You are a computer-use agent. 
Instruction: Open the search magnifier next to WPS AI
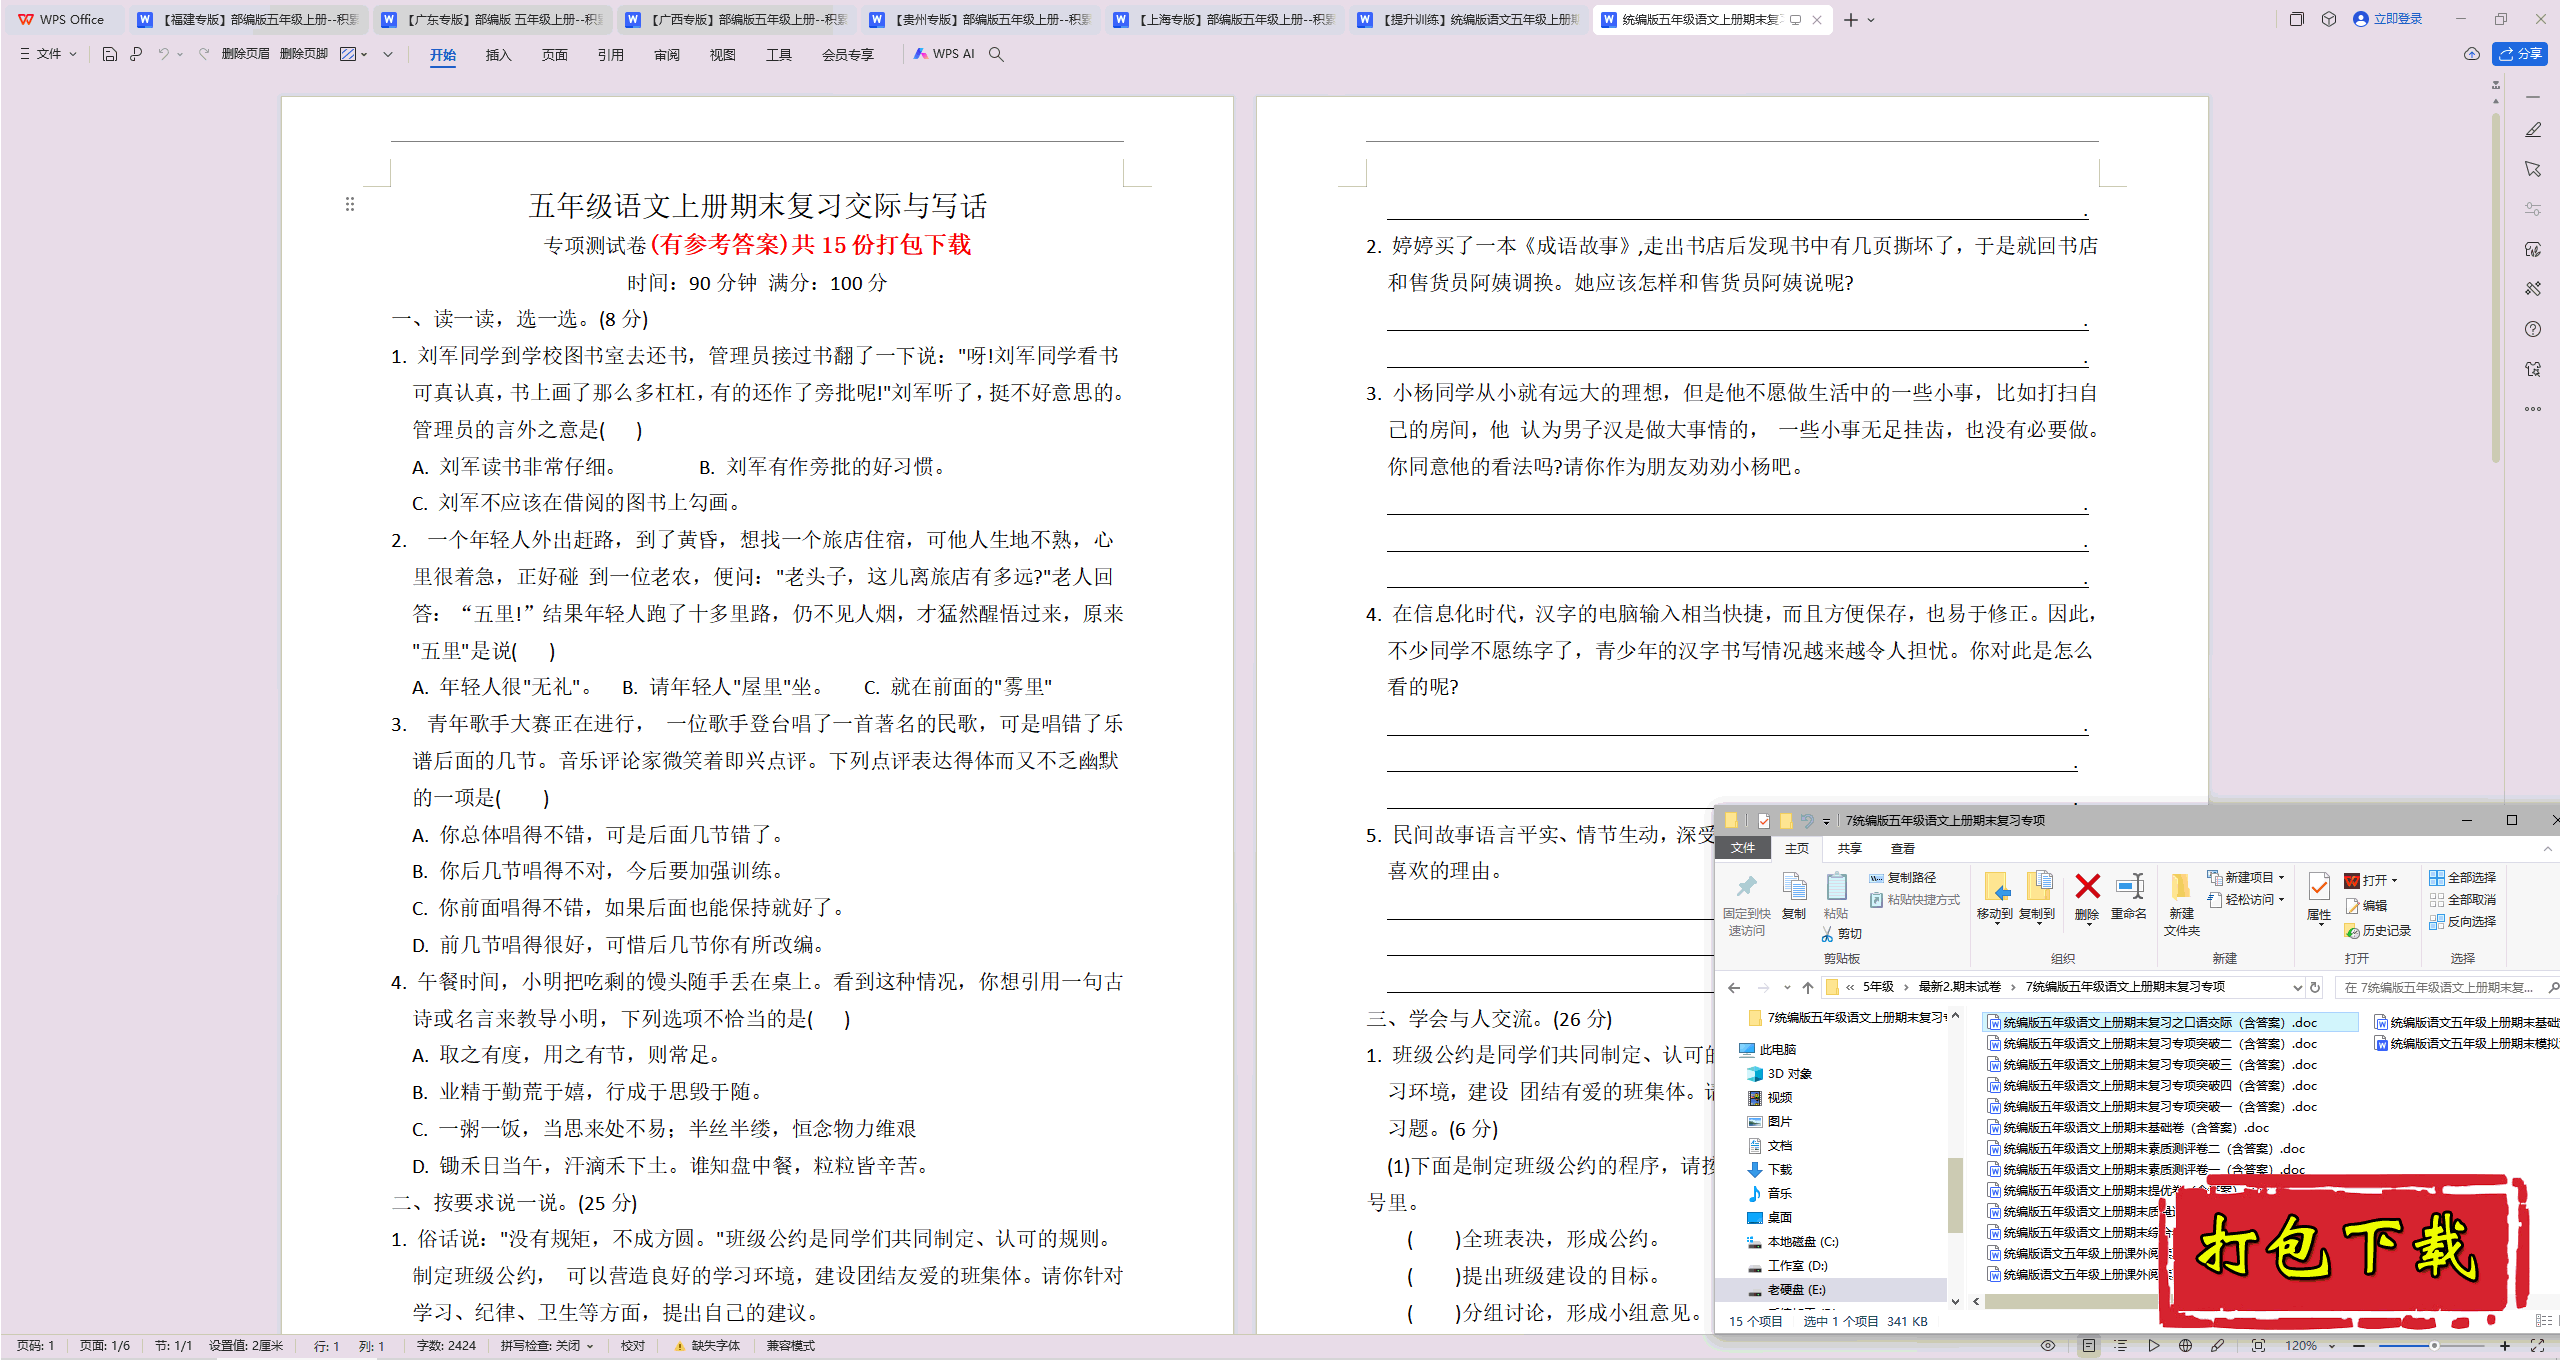996,54
